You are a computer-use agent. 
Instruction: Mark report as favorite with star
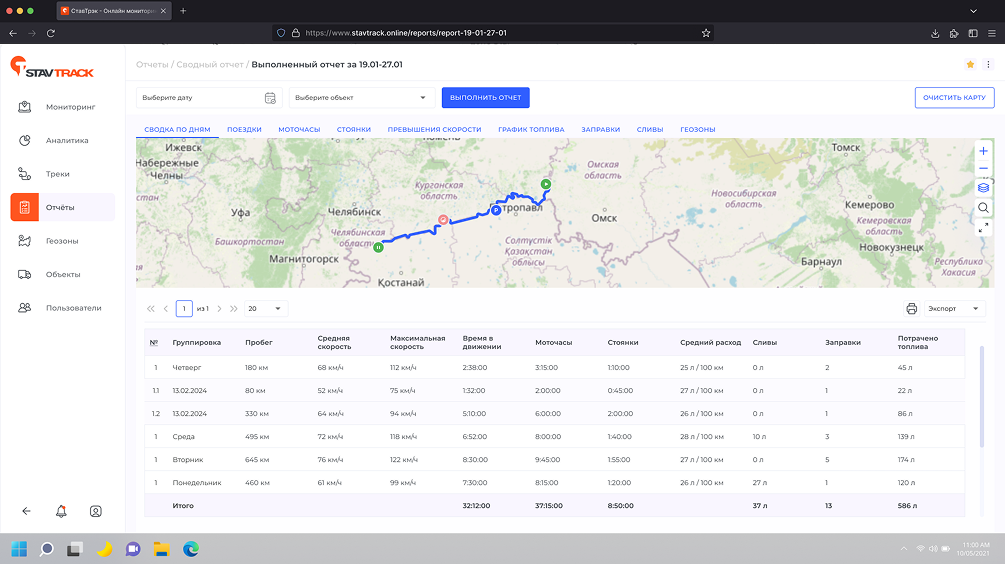(x=970, y=65)
